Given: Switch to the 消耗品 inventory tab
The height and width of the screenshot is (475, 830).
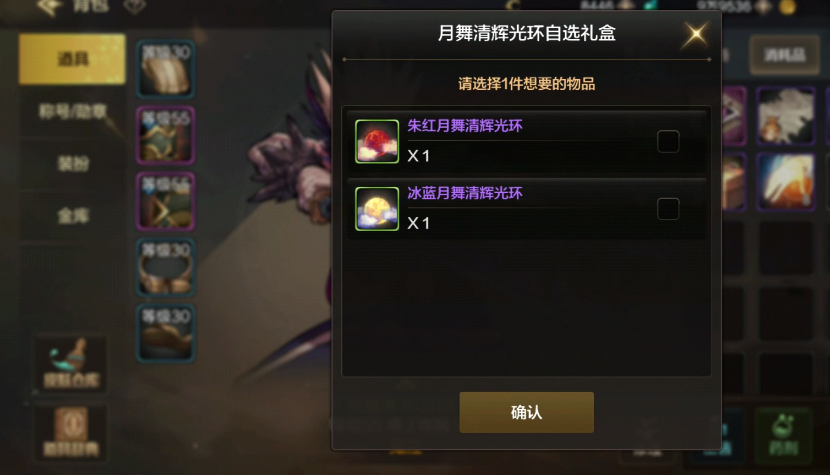Looking at the screenshot, I should (x=784, y=55).
